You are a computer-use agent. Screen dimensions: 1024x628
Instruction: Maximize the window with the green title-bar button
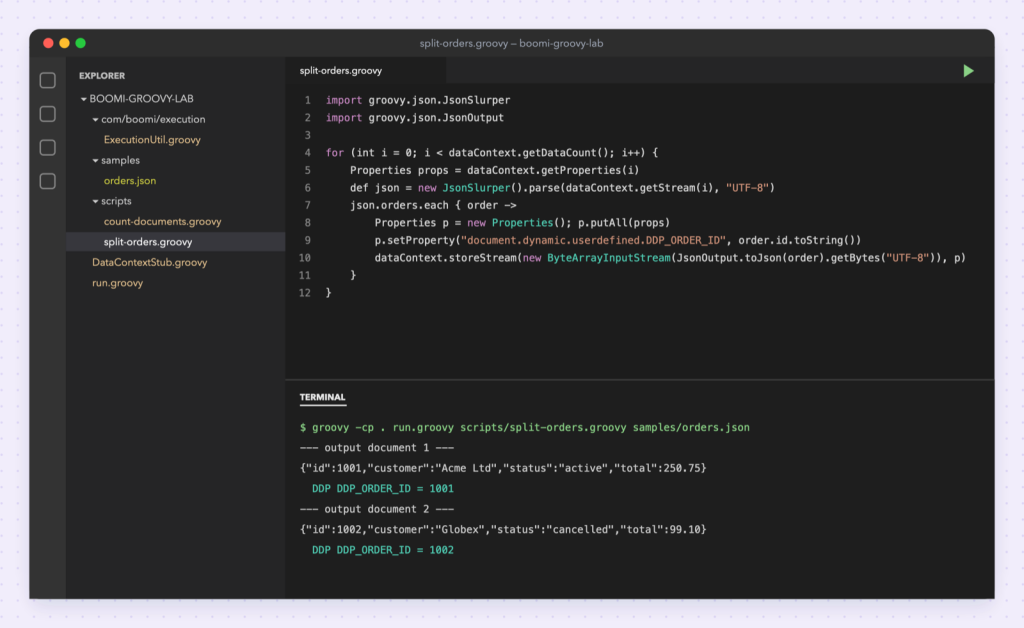coord(80,43)
